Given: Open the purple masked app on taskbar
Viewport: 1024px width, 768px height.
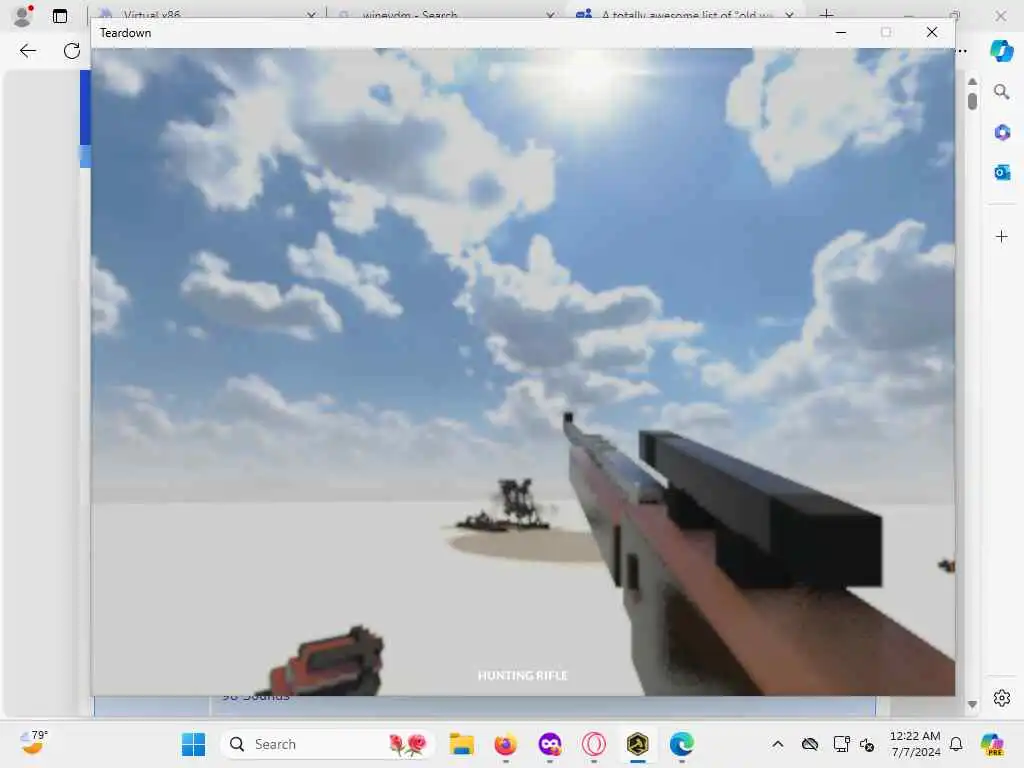Looking at the screenshot, I should [550, 744].
